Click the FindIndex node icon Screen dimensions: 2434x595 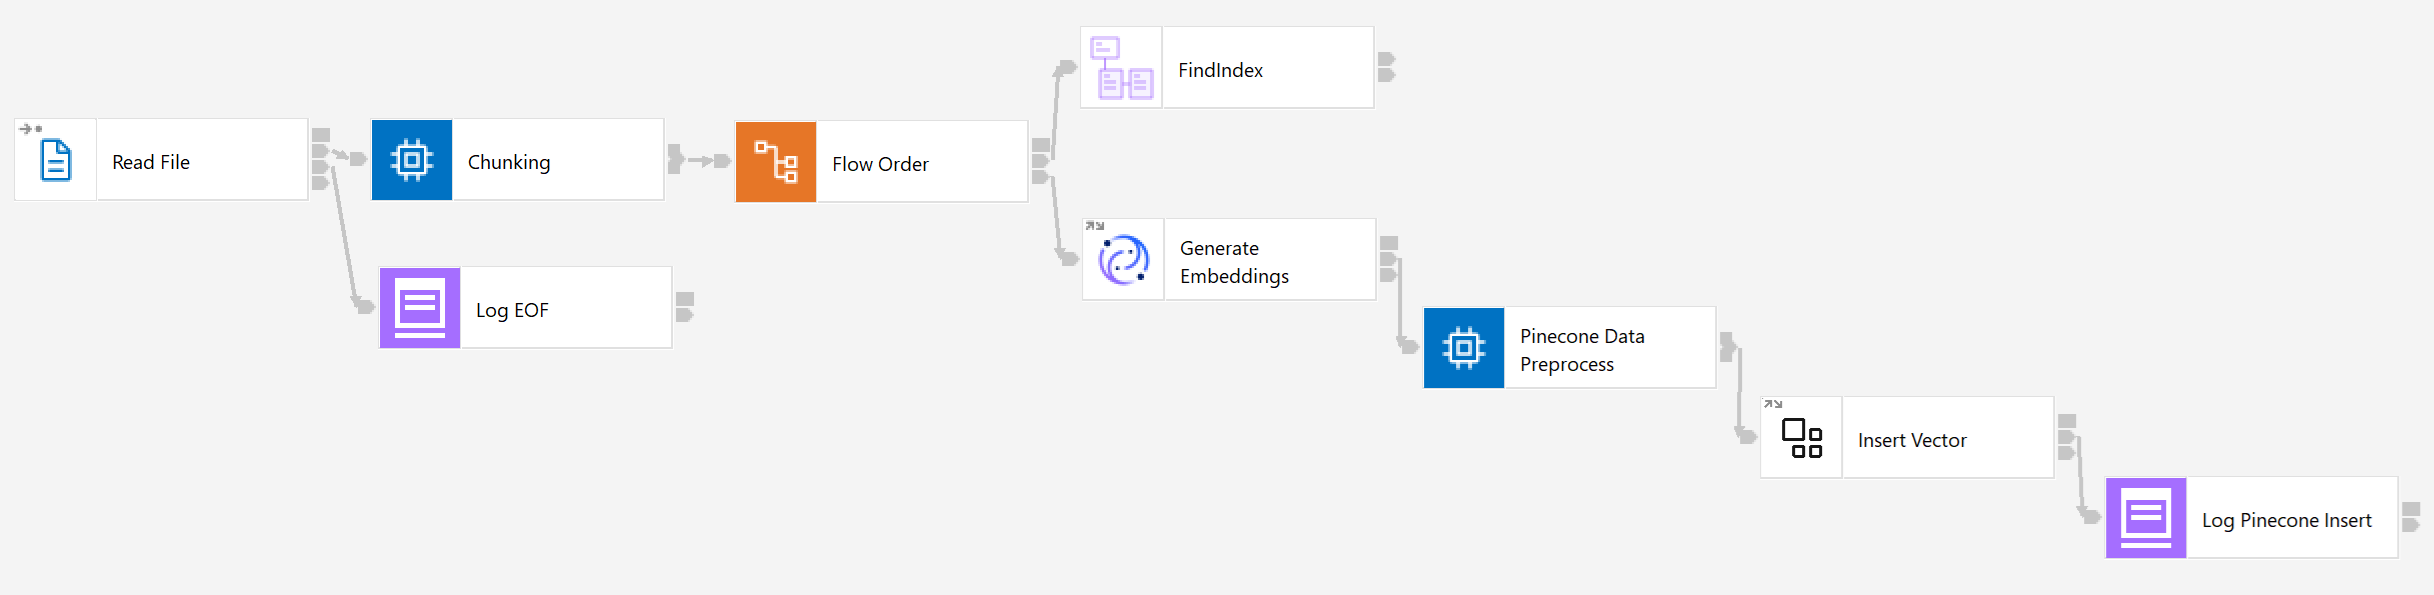[x=1122, y=68]
